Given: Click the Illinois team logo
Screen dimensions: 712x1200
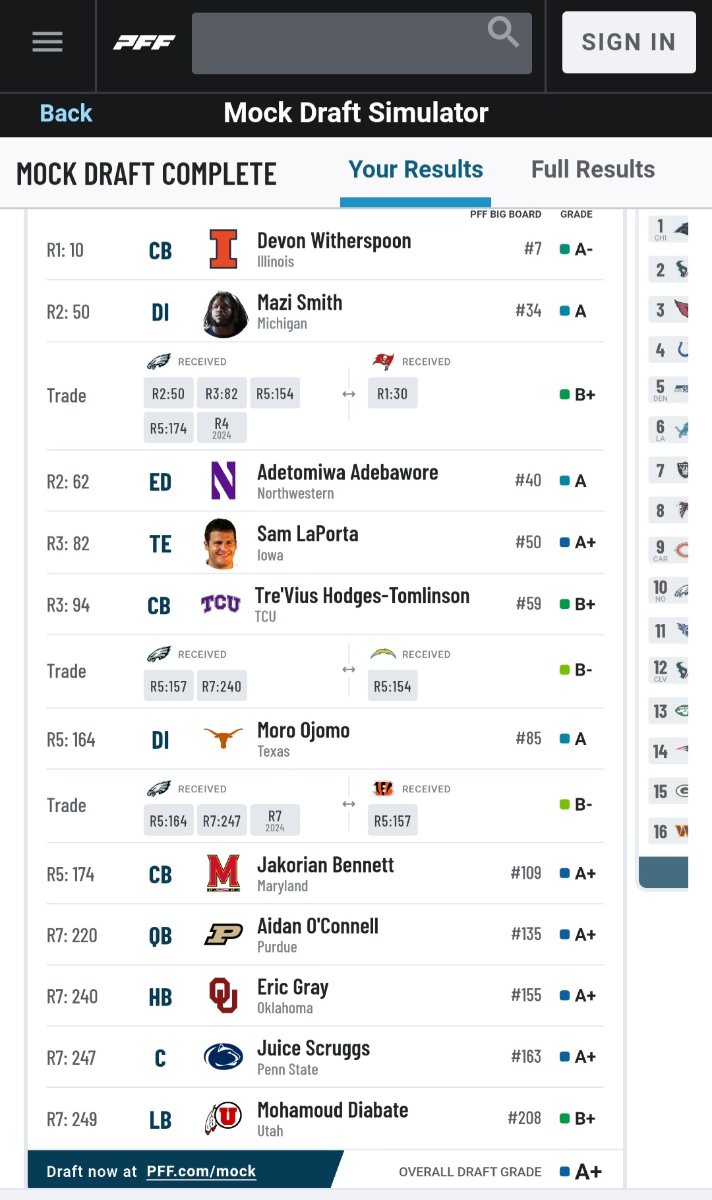Looking at the screenshot, I should point(223,250).
